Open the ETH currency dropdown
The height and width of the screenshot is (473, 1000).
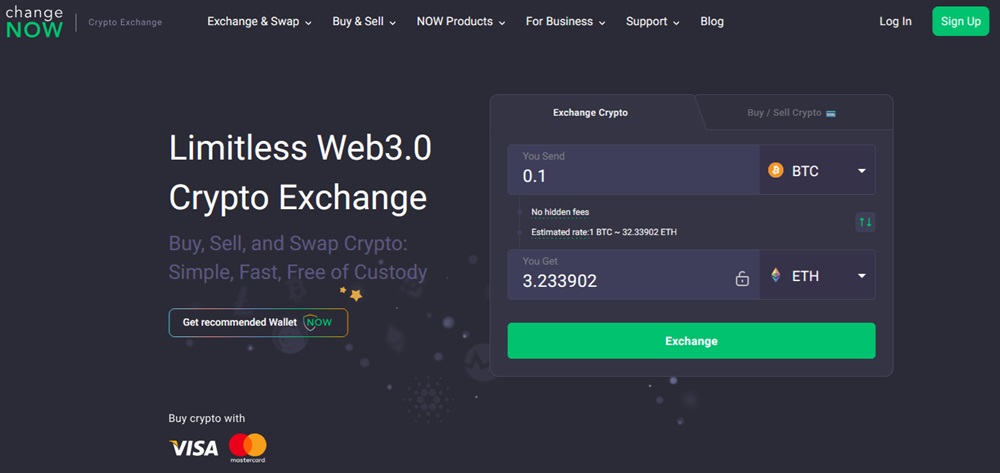click(861, 276)
